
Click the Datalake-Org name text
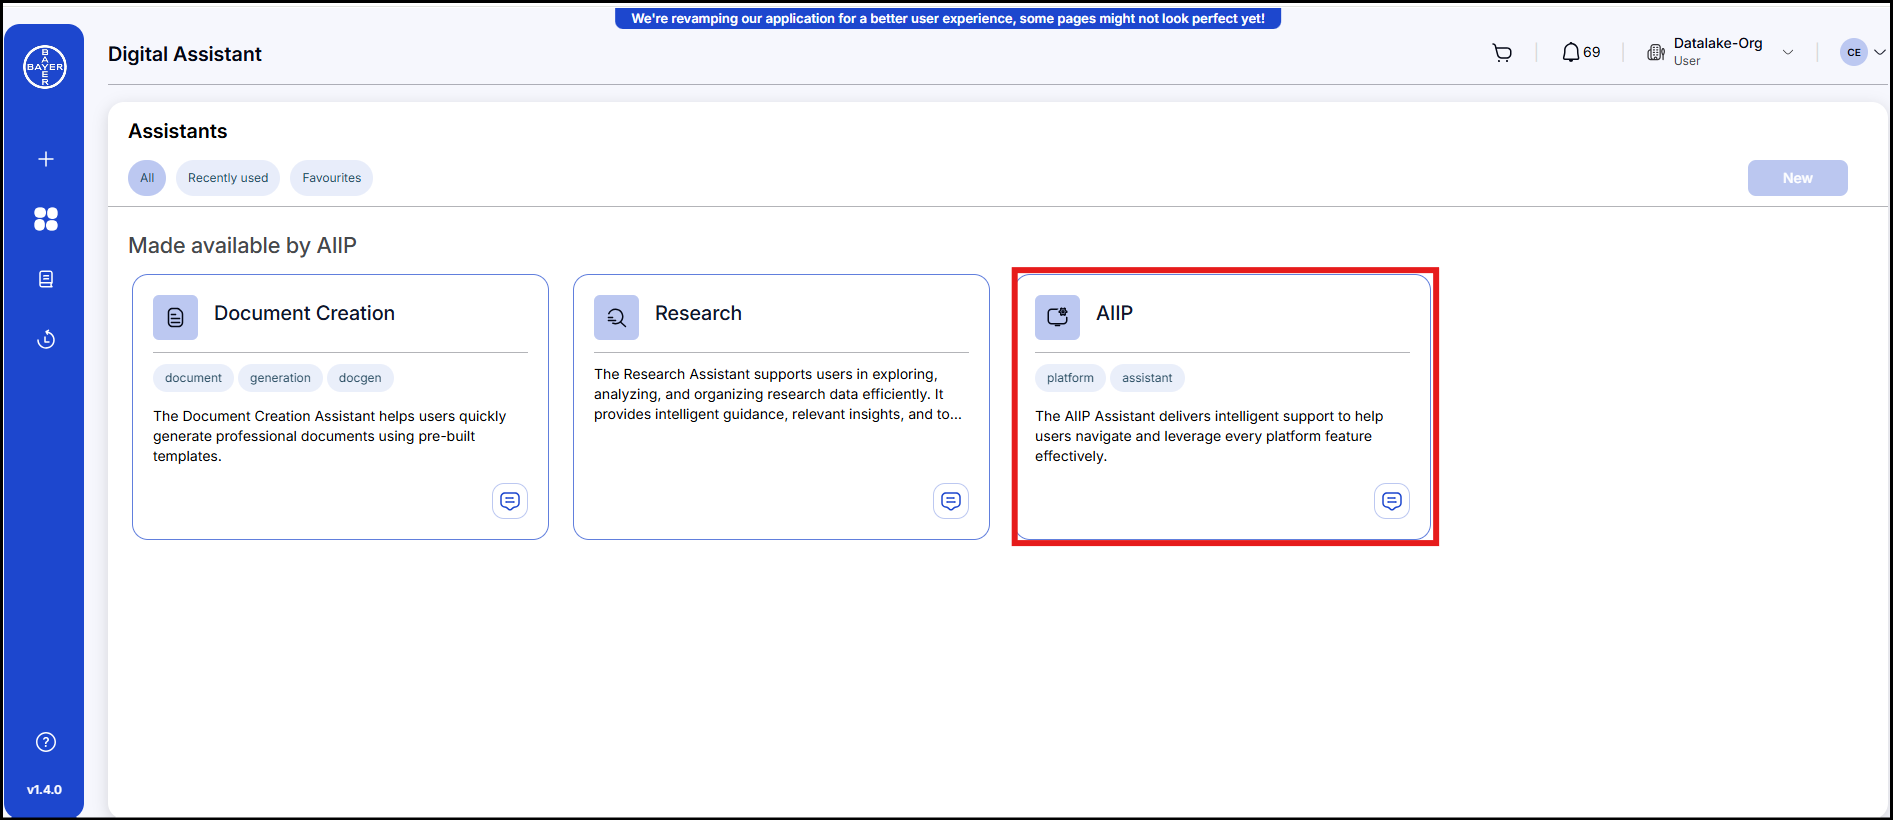(1718, 43)
